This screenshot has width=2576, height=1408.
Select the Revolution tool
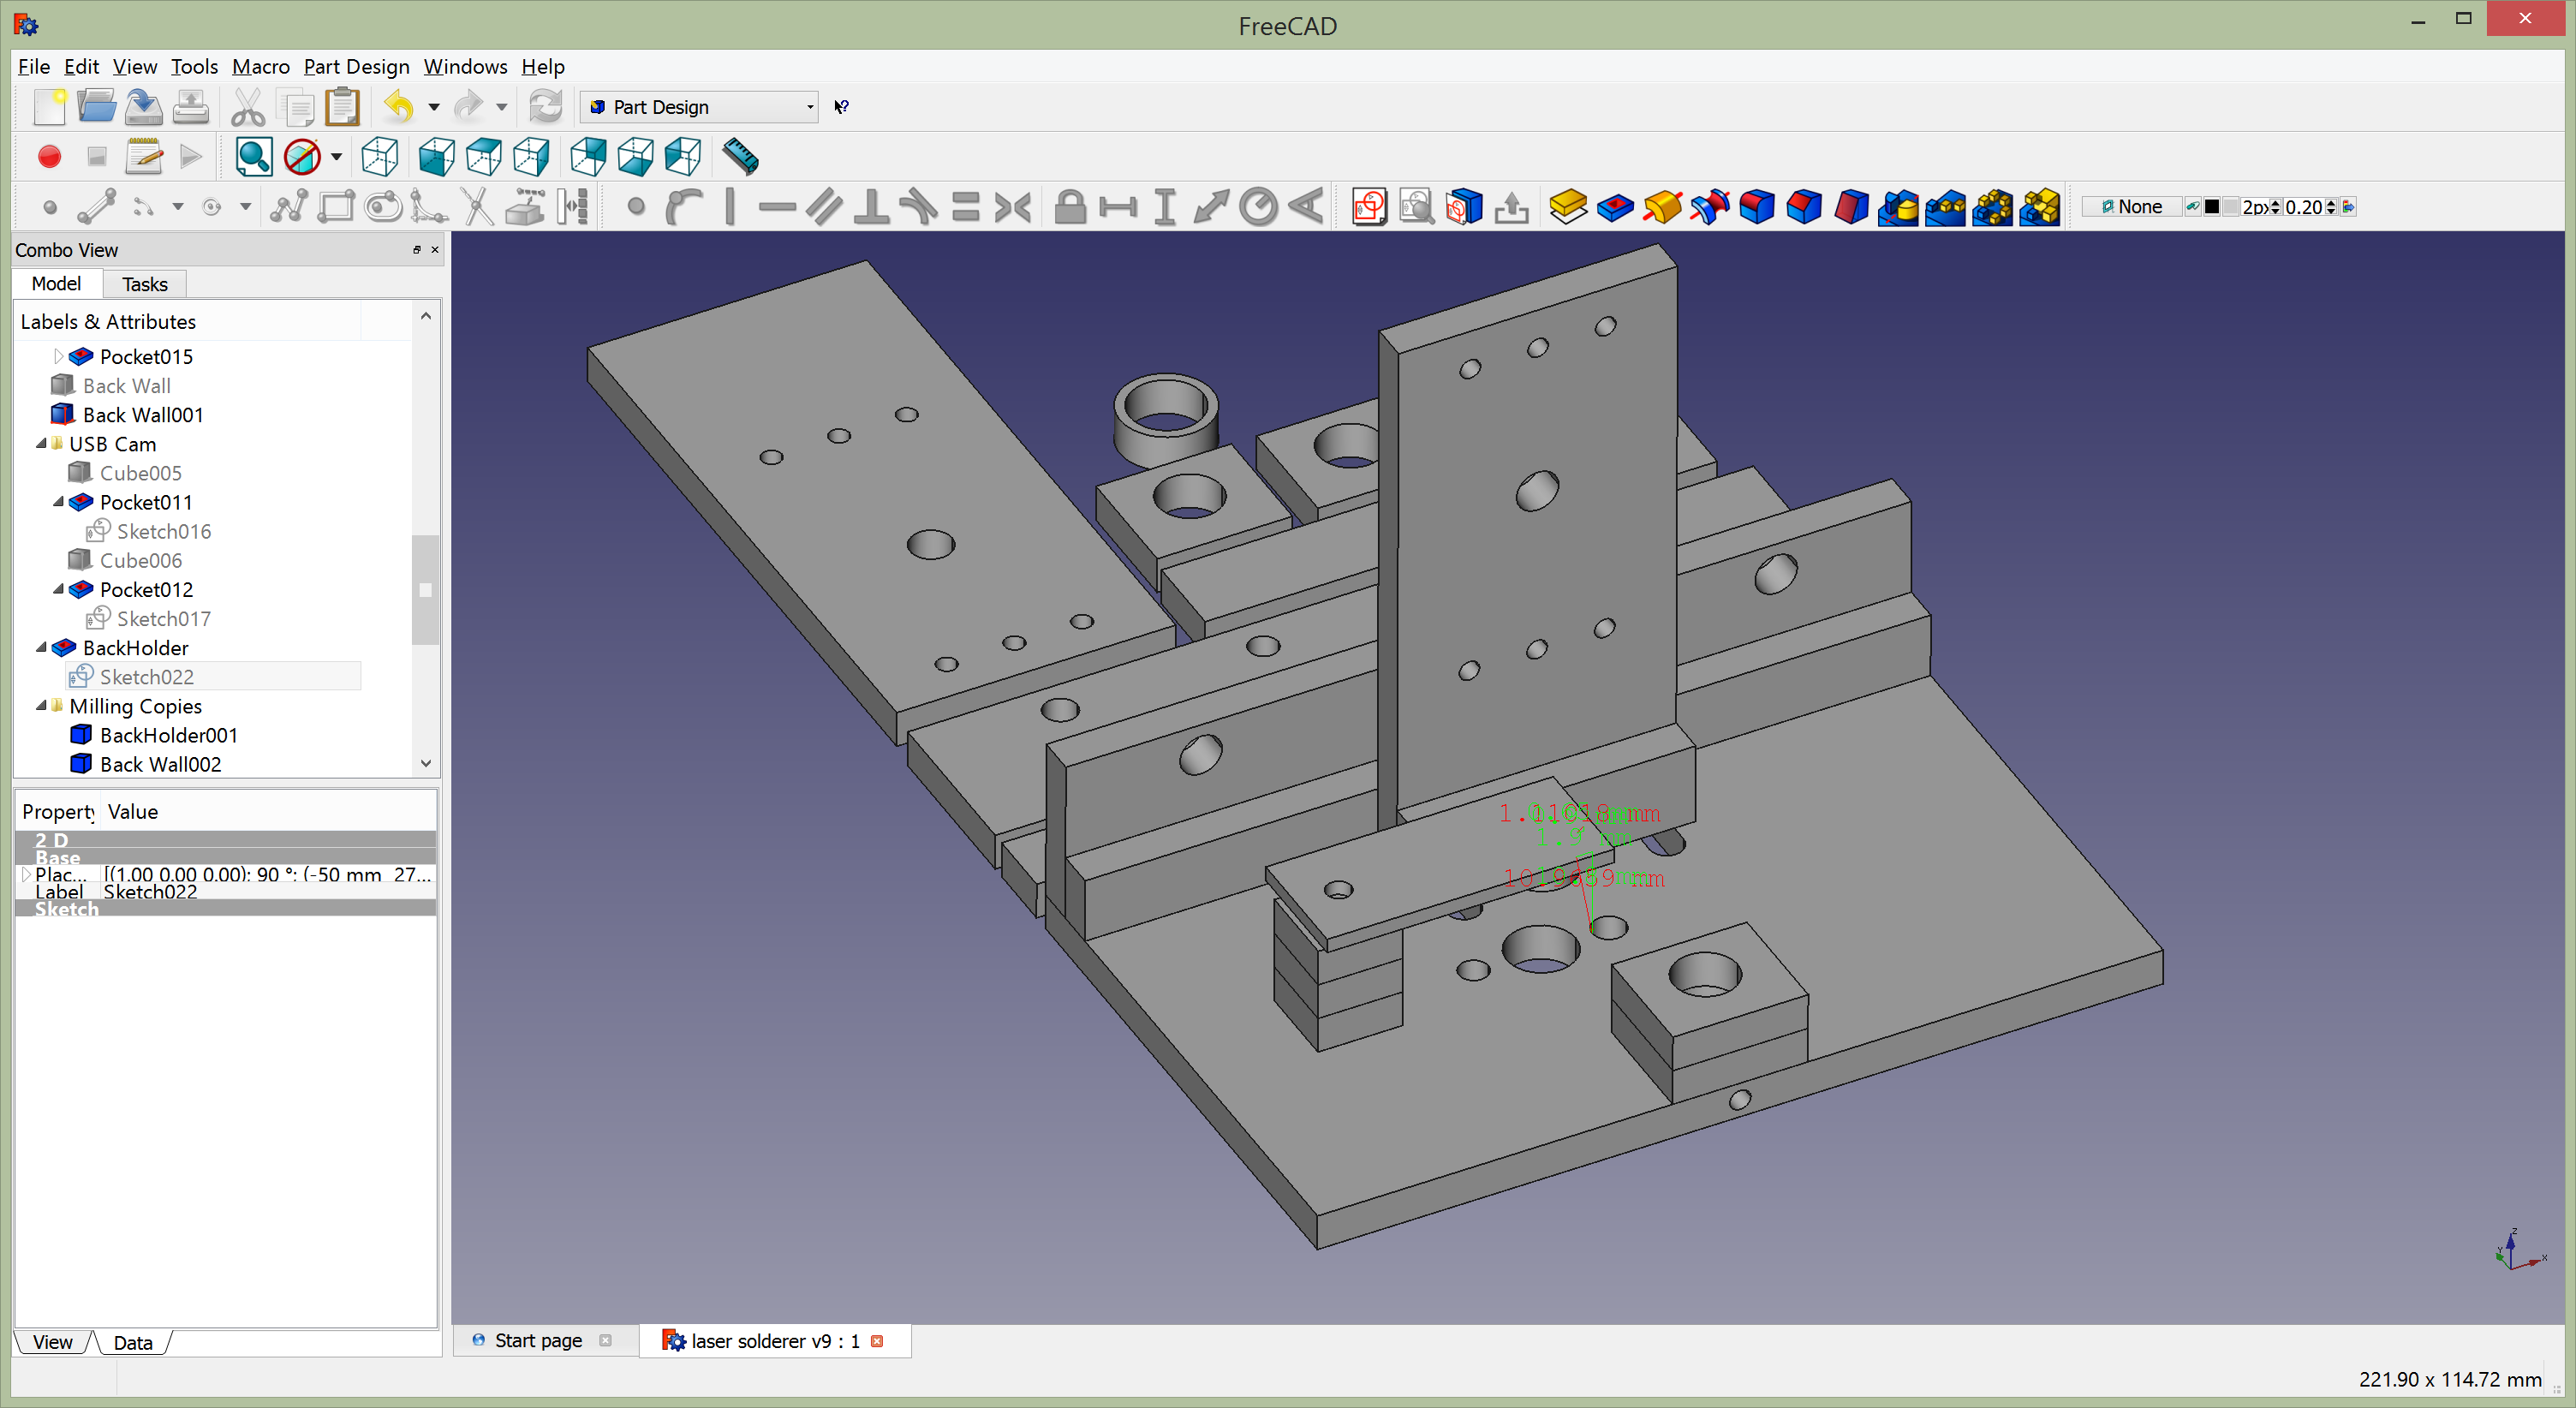tap(1662, 207)
